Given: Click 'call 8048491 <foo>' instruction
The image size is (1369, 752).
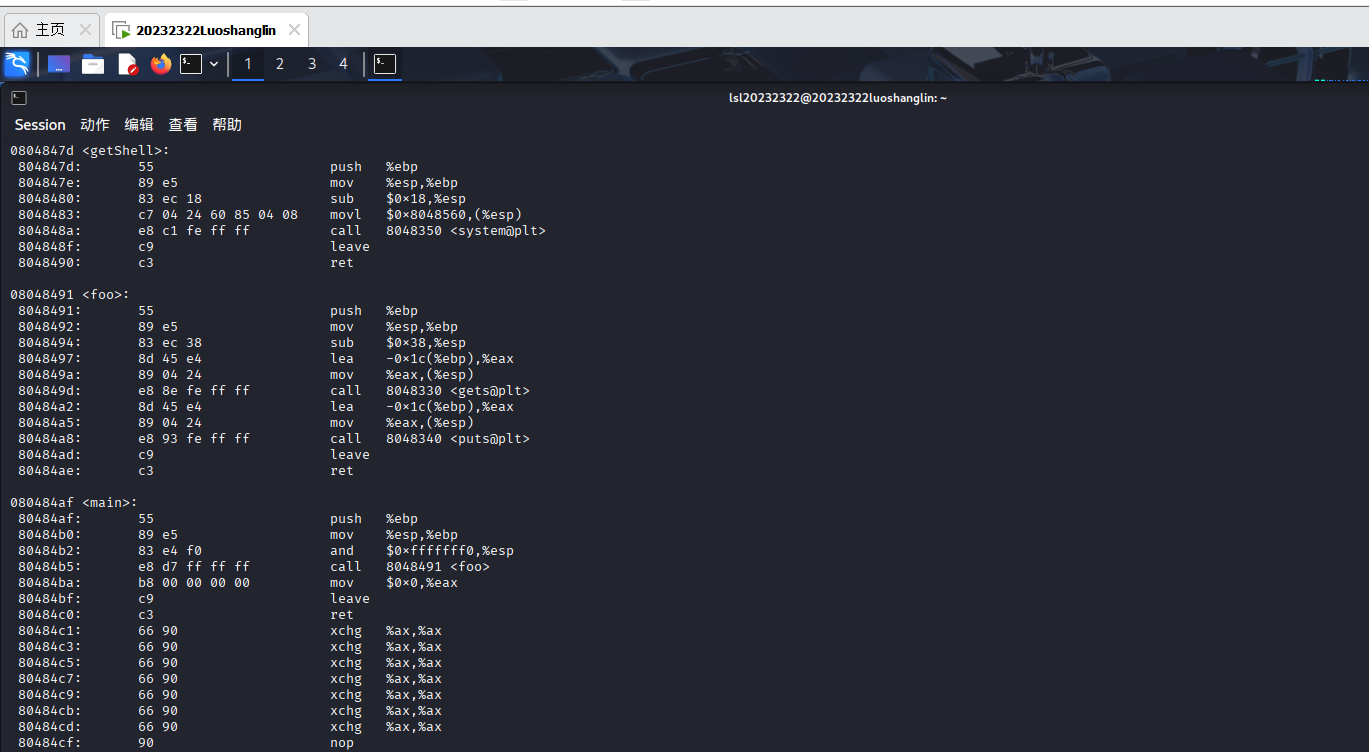Looking at the screenshot, I should tap(410, 567).
